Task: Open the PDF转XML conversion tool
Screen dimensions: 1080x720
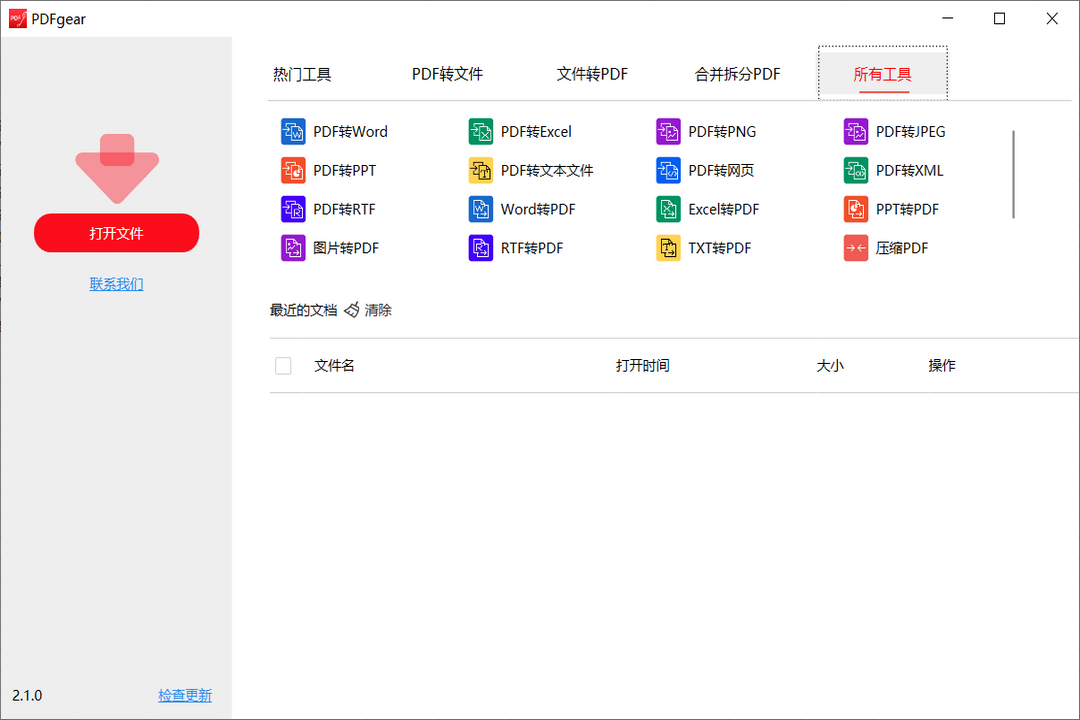Action: tap(907, 170)
